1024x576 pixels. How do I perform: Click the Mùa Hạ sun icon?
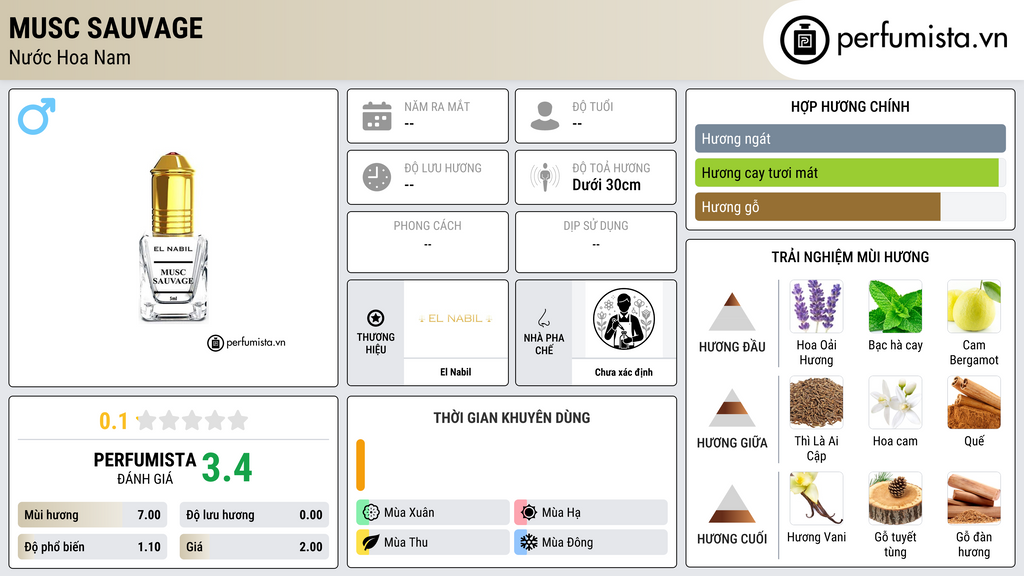click(529, 513)
